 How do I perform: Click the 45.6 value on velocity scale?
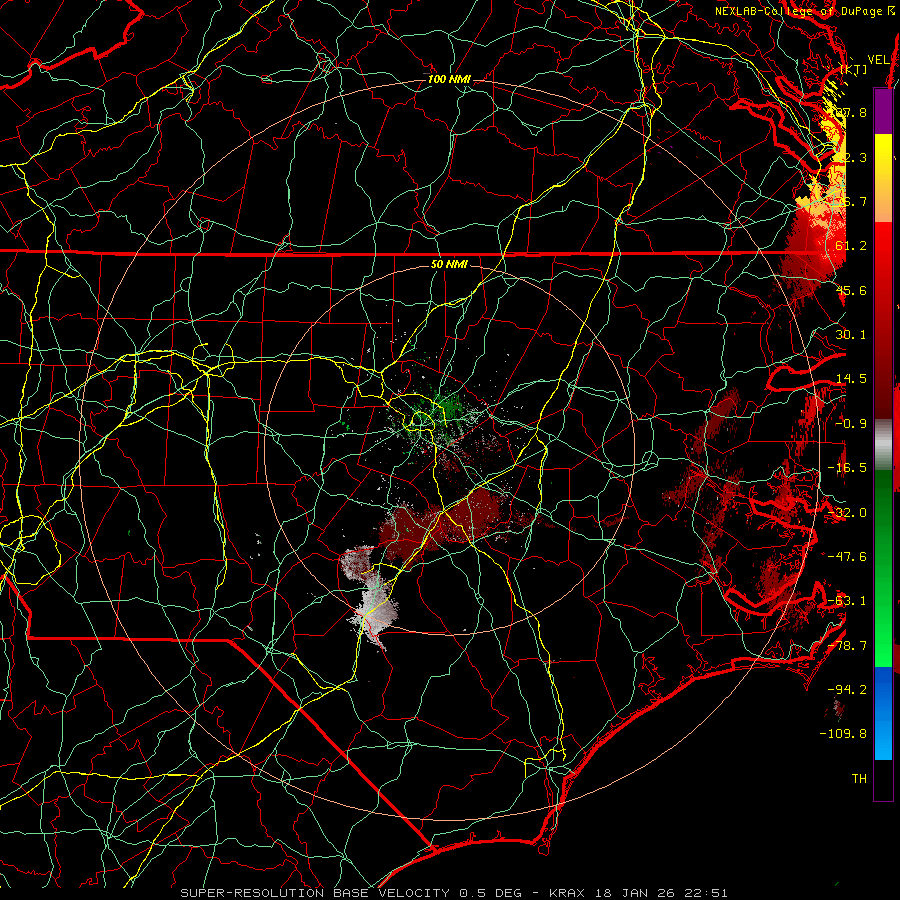pos(851,290)
